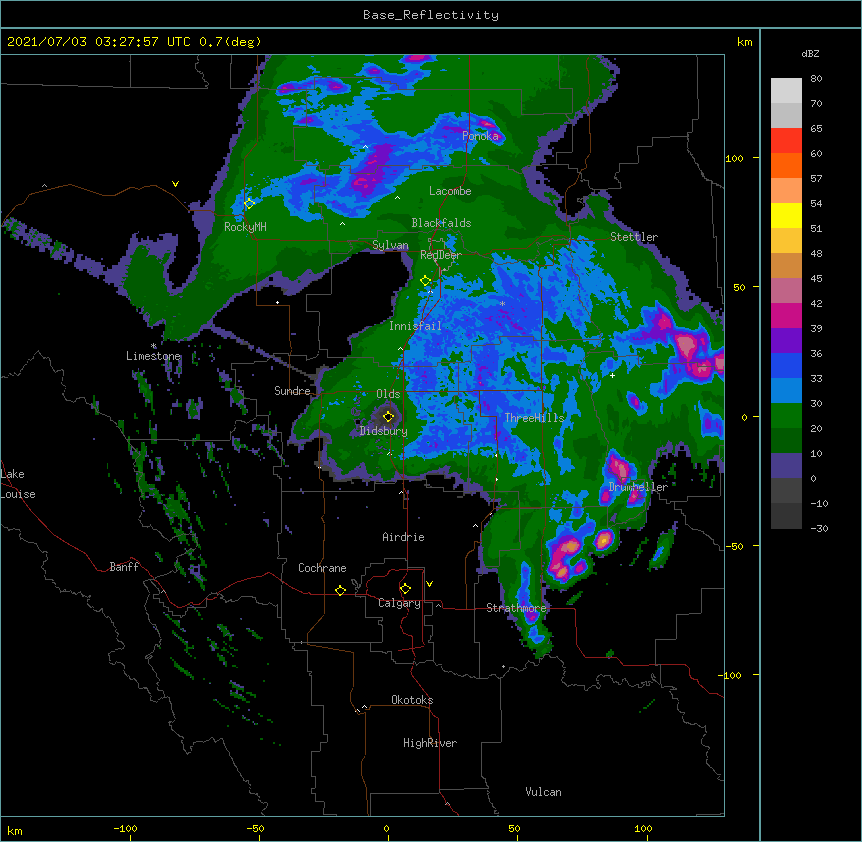Click the Didsbury city label
The width and height of the screenshot is (862, 842).
(x=384, y=431)
